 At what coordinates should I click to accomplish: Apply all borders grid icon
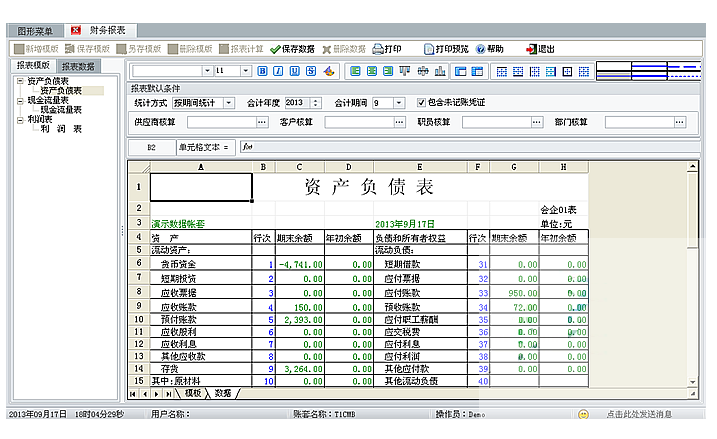point(584,71)
